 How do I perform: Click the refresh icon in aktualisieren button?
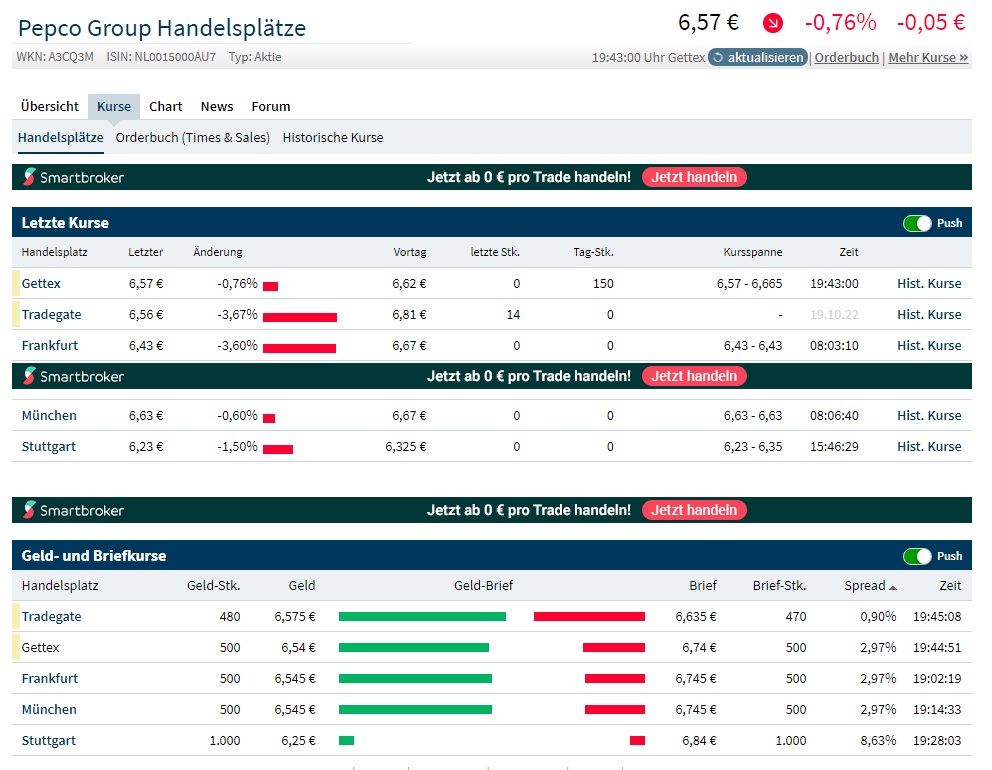pyautogui.click(x=718, y=58)
